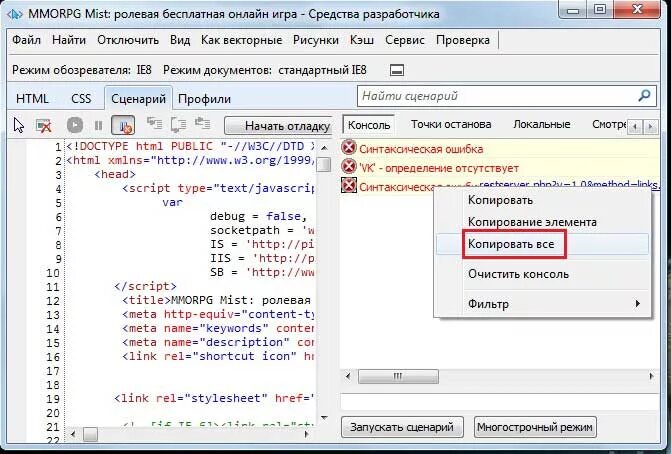Open the Проверка menu
The image size is (671, 454).
click(x=463, y=40)
